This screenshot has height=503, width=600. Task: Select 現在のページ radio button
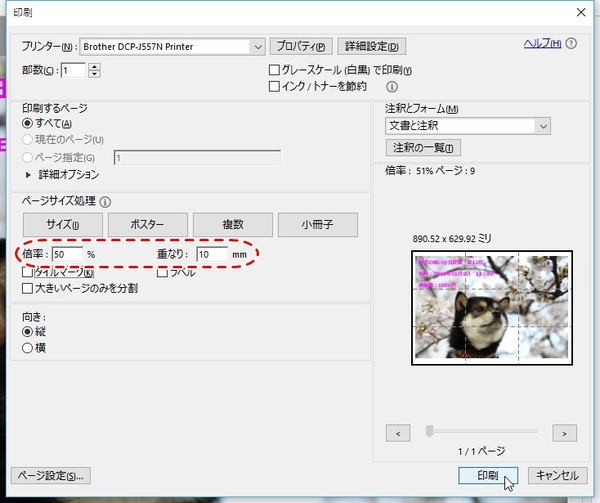pyautogui.click(x=27, y=140)
